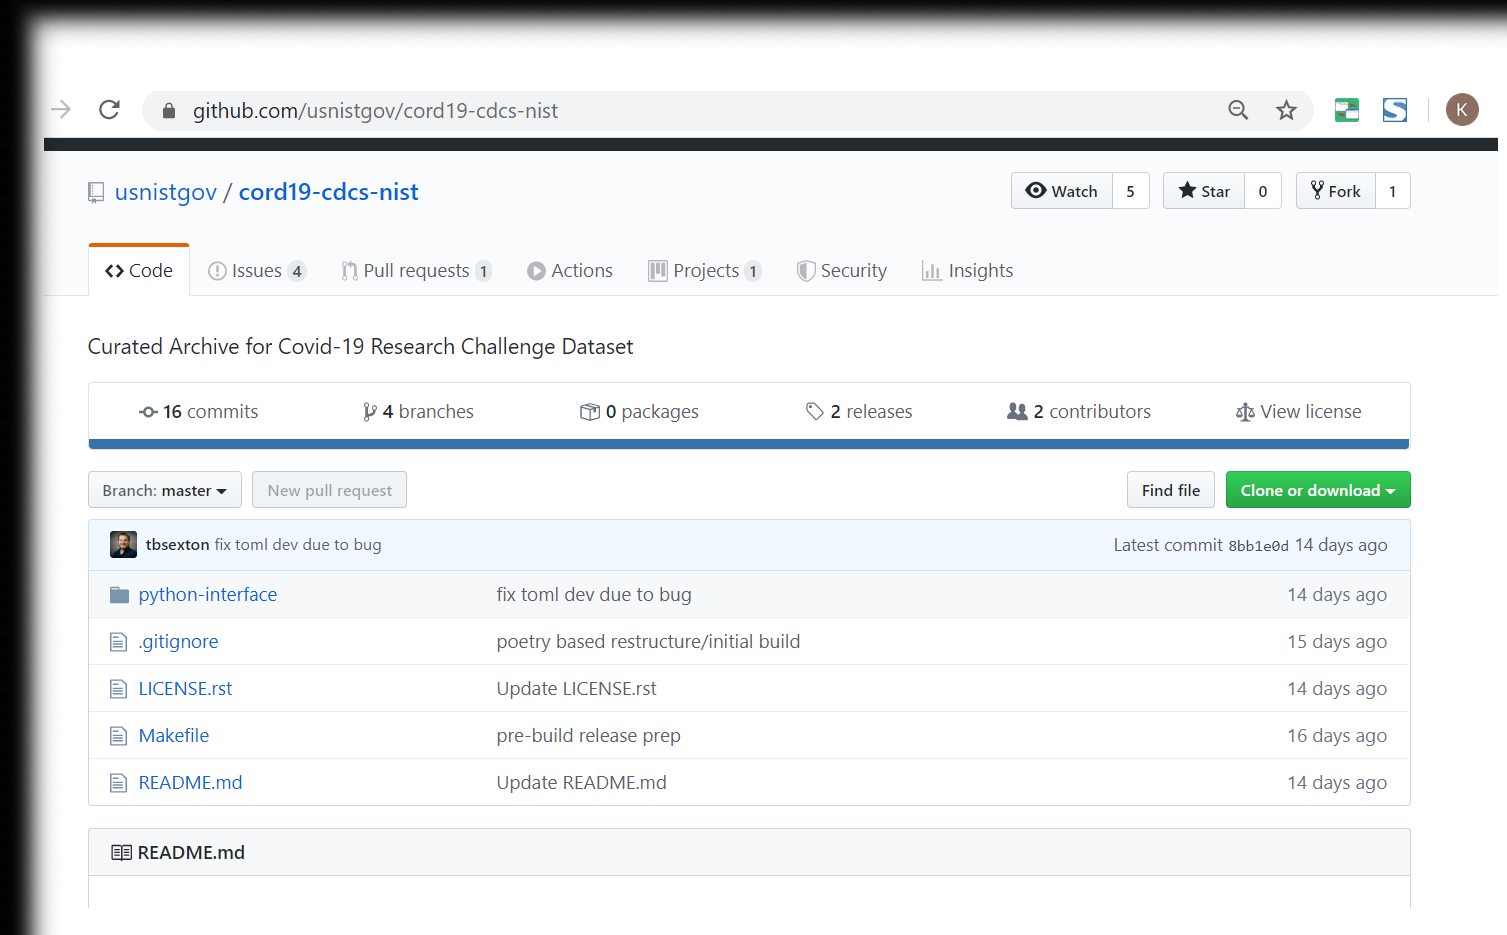The image size is (1507, 935).
Task: Watch this repository
Action: (x=1062, y=191)
